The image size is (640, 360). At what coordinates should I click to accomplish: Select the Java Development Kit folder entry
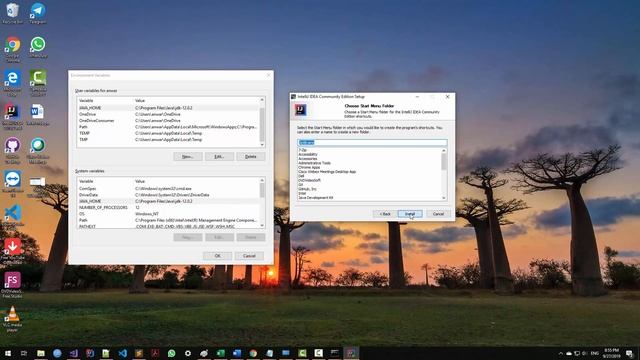[316, 198]
